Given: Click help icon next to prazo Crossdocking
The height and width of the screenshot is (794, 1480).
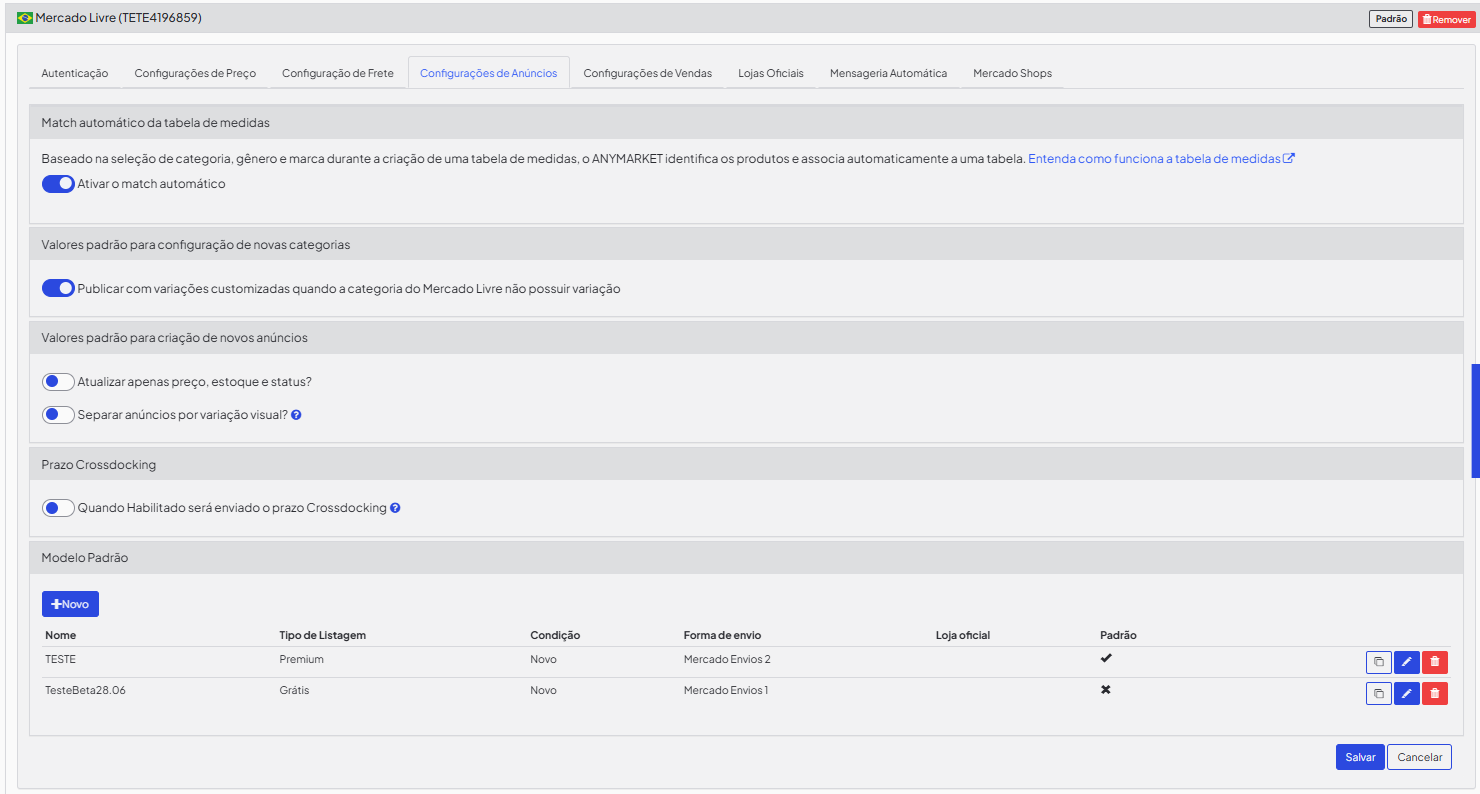Looking at the screenshot, I should tap(395, 508).
